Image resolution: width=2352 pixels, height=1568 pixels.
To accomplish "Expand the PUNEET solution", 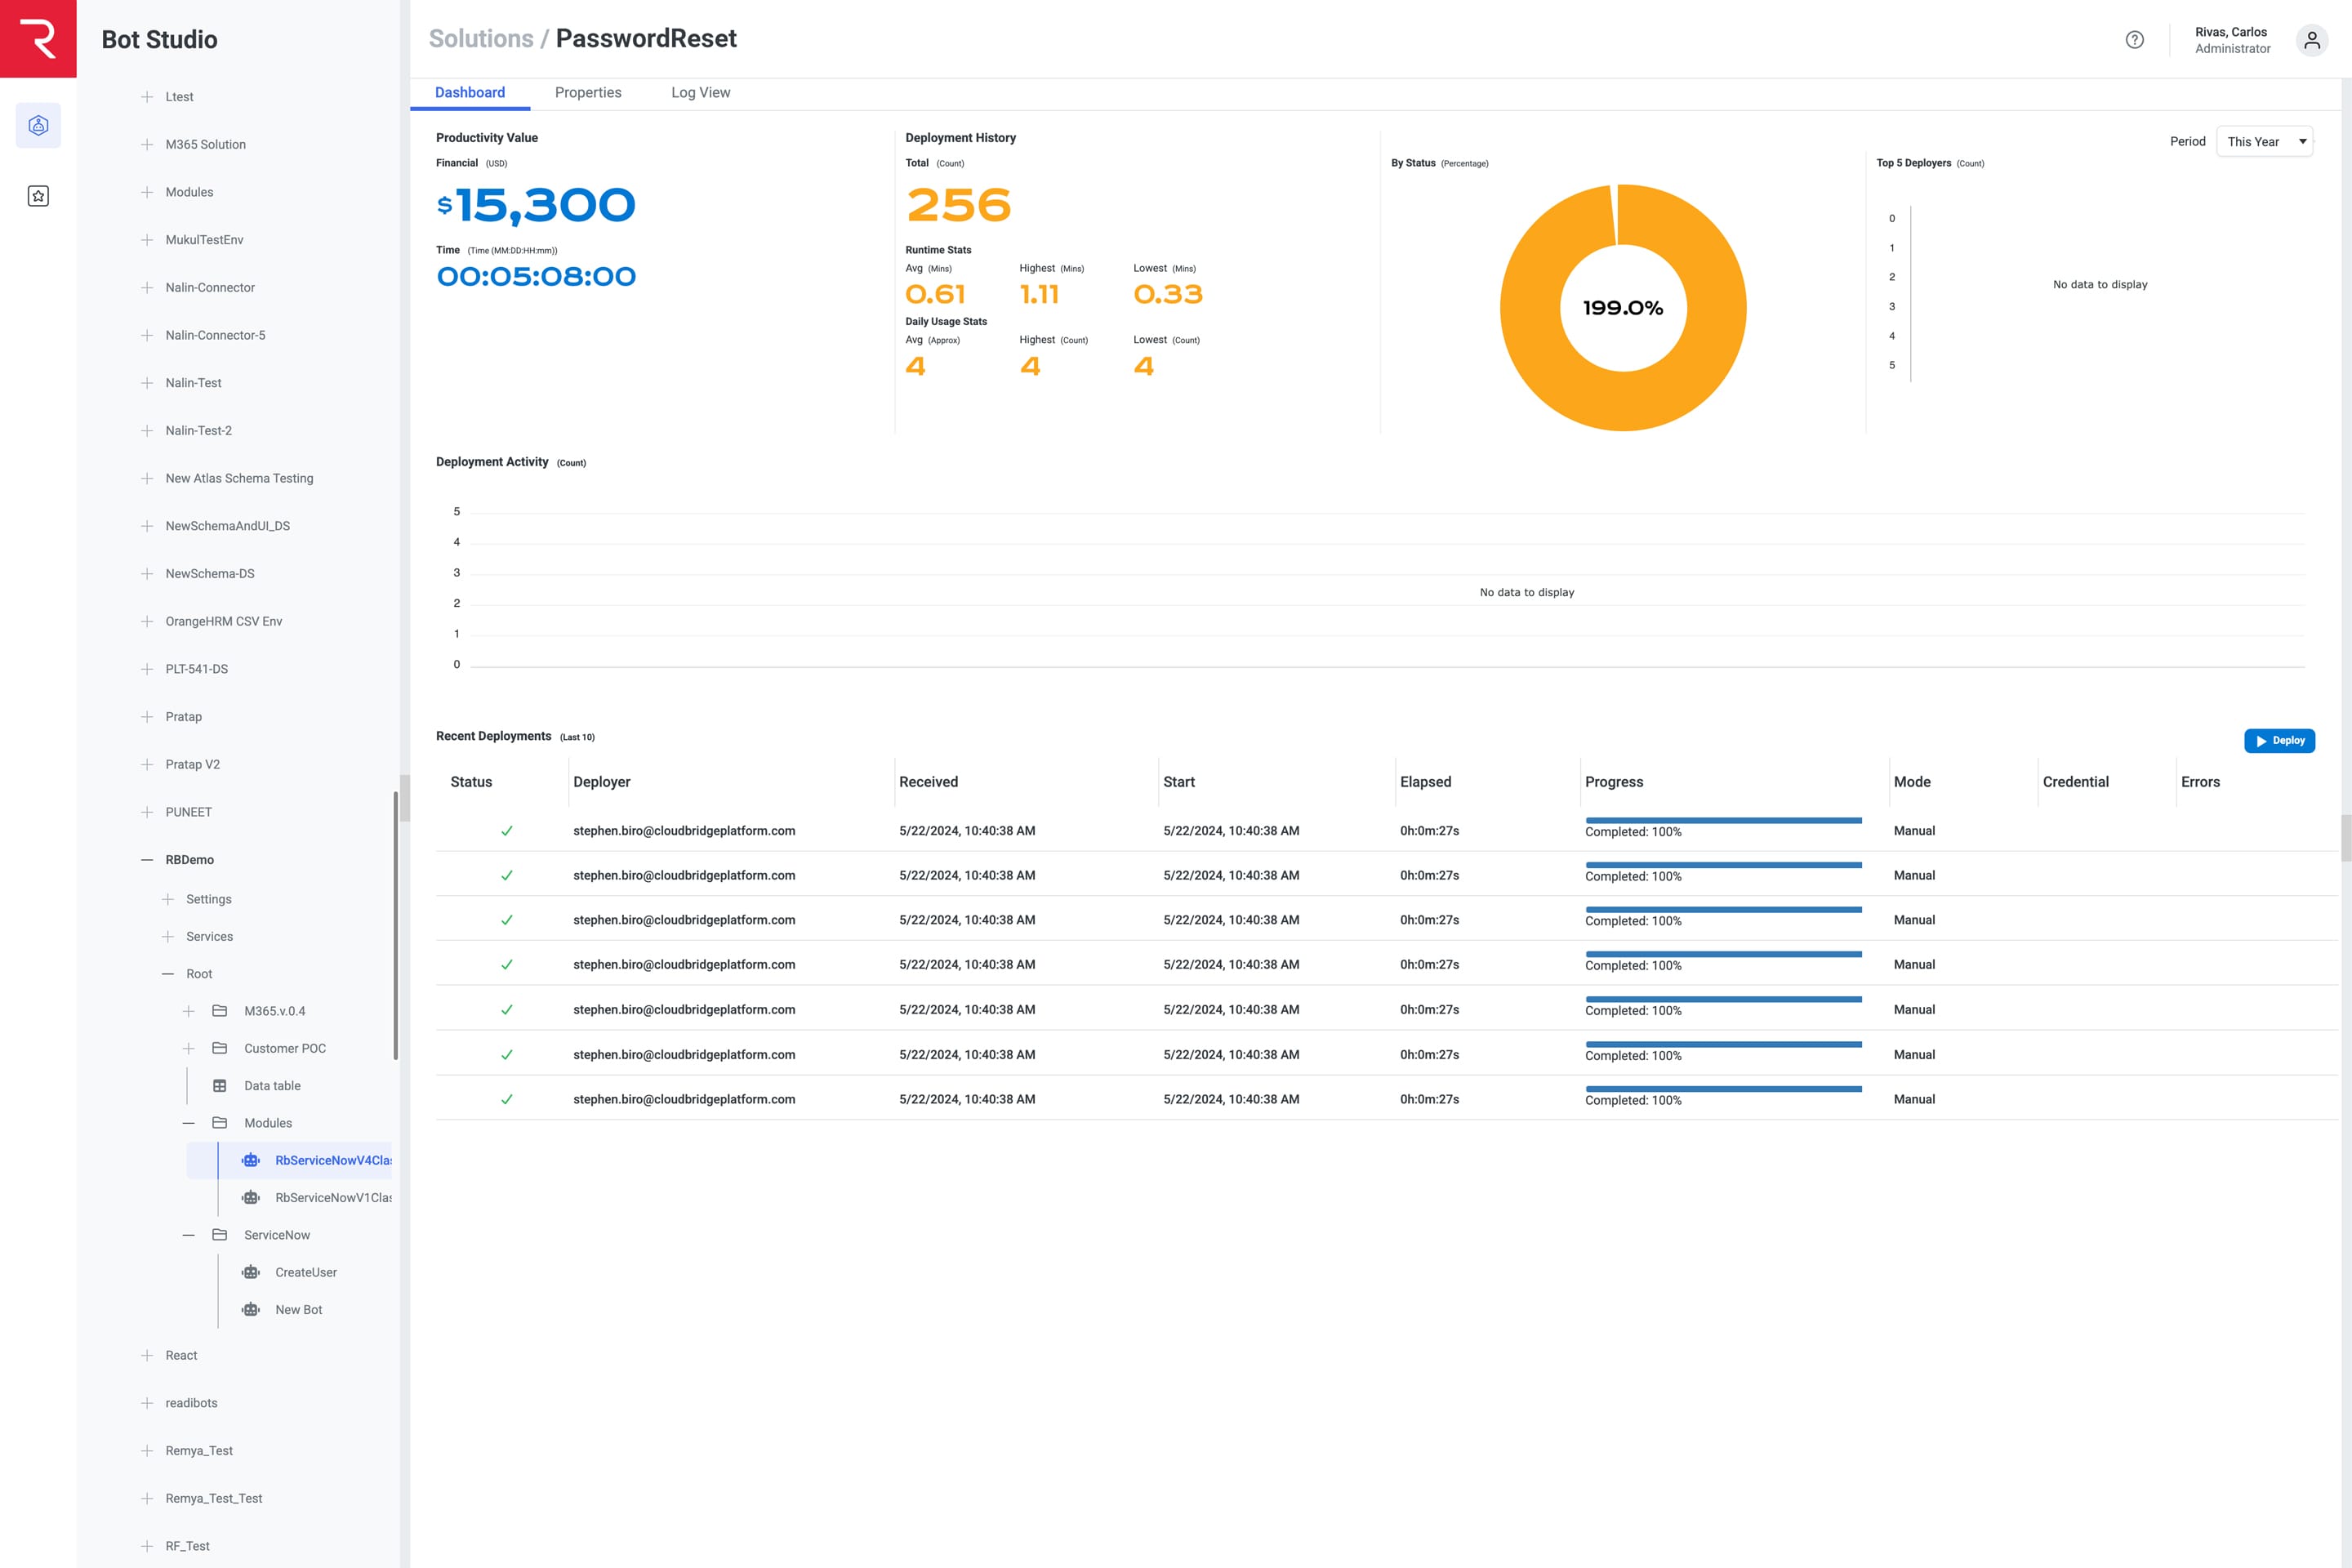I will (x=147, y=812).
